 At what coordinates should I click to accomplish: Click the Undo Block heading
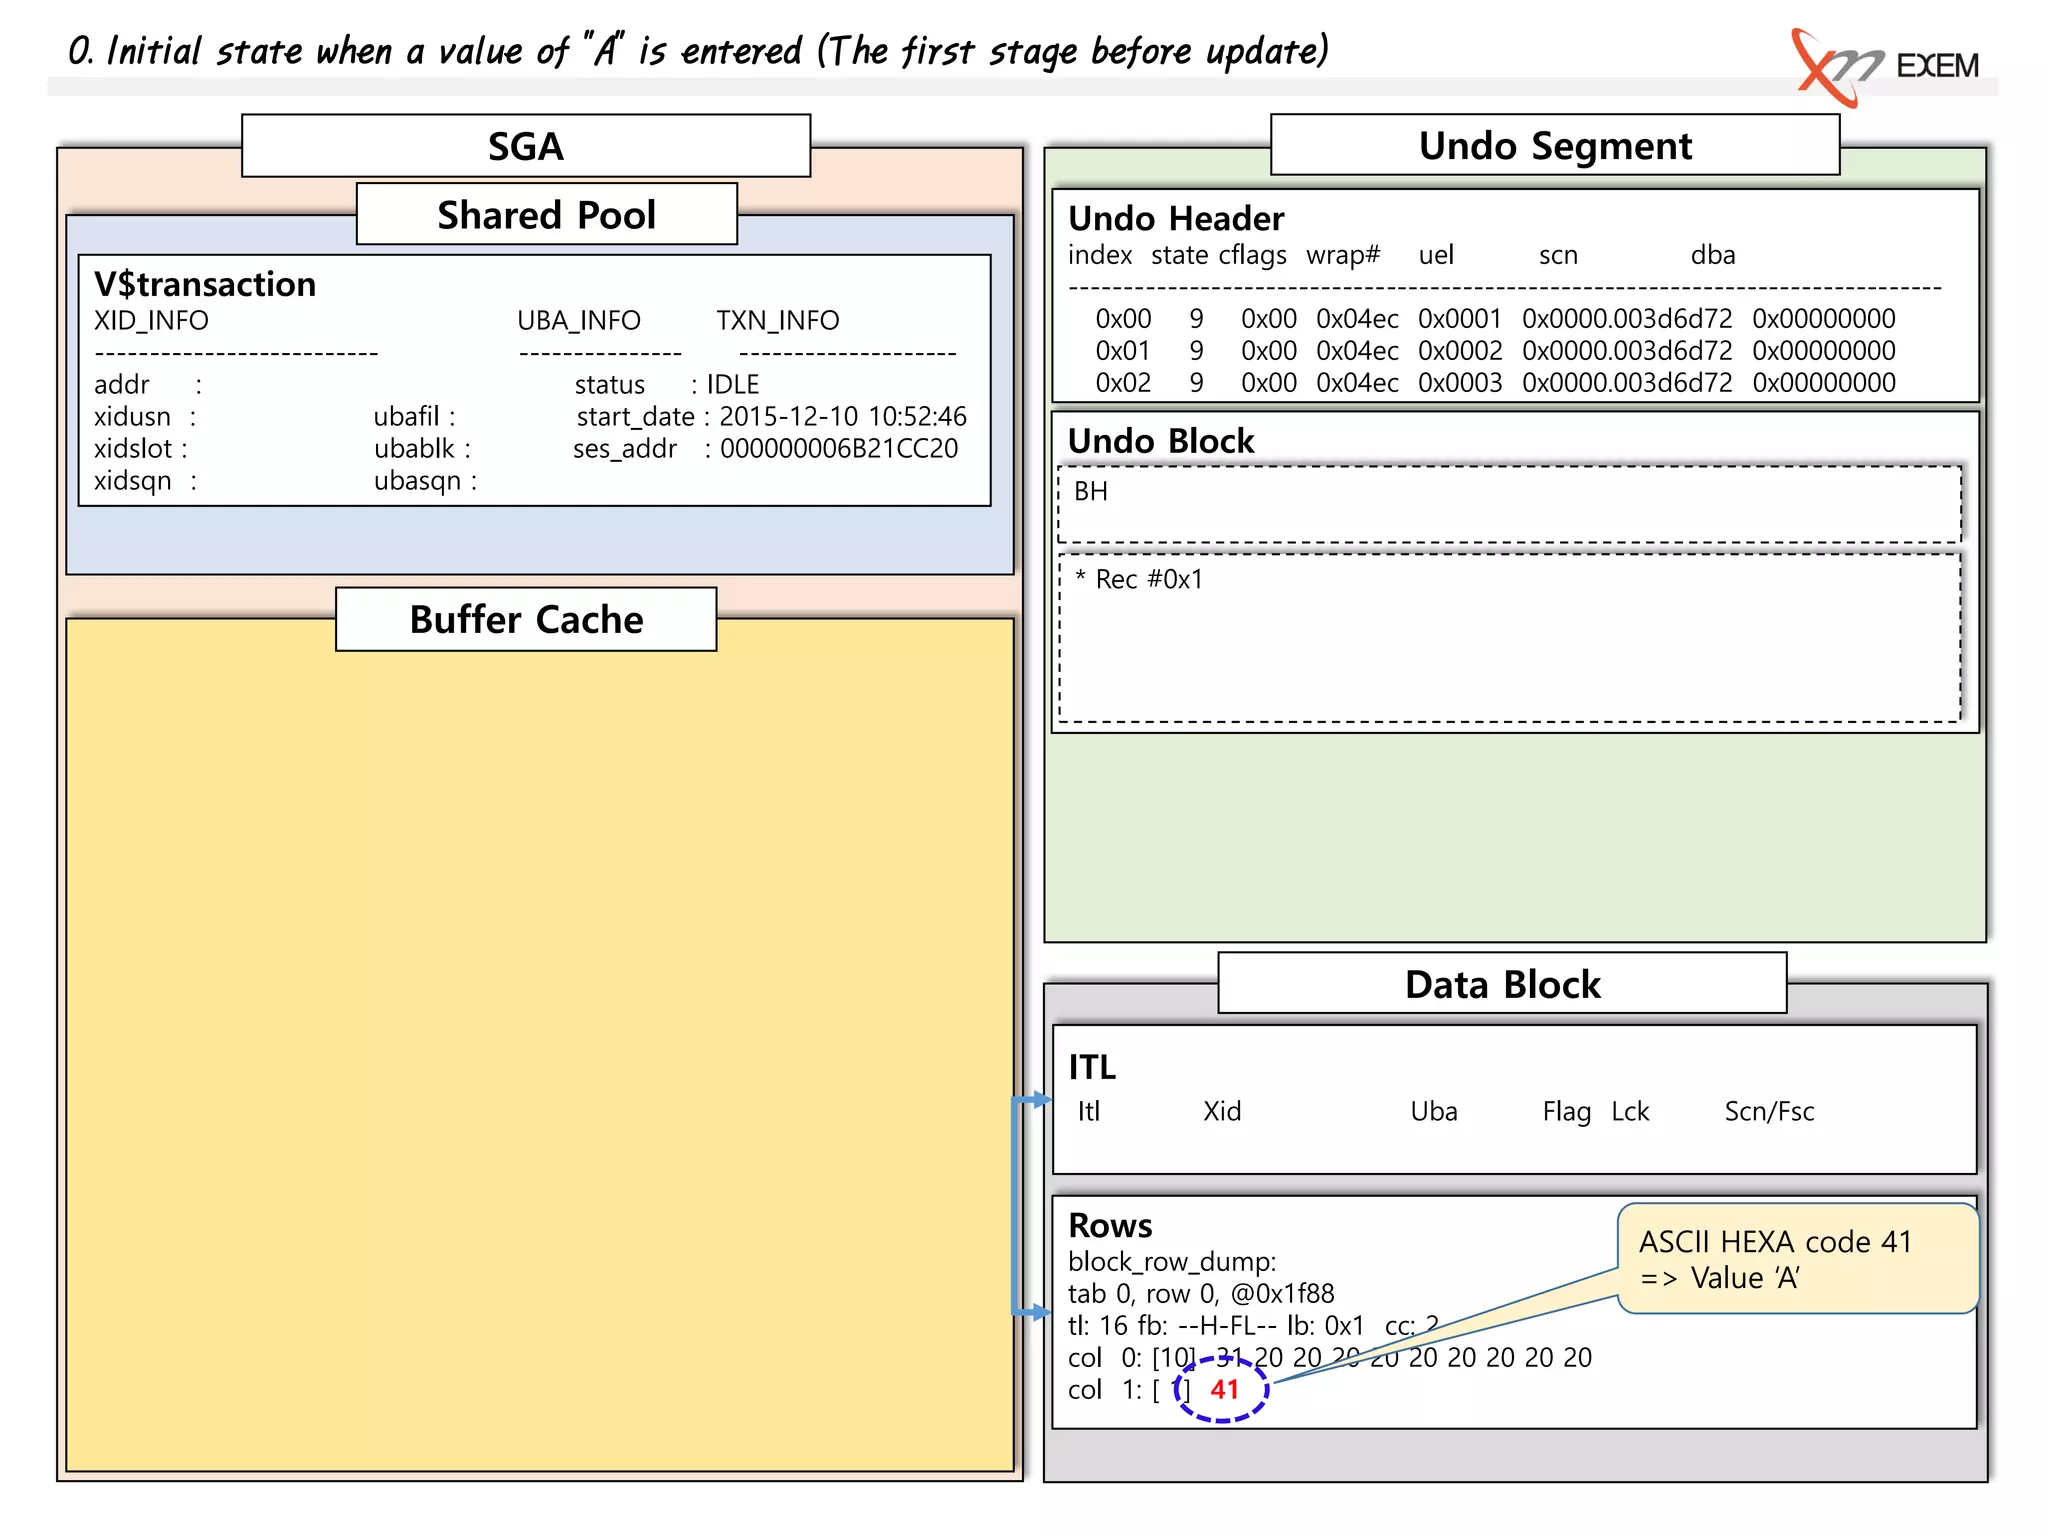click(1160, 441)
